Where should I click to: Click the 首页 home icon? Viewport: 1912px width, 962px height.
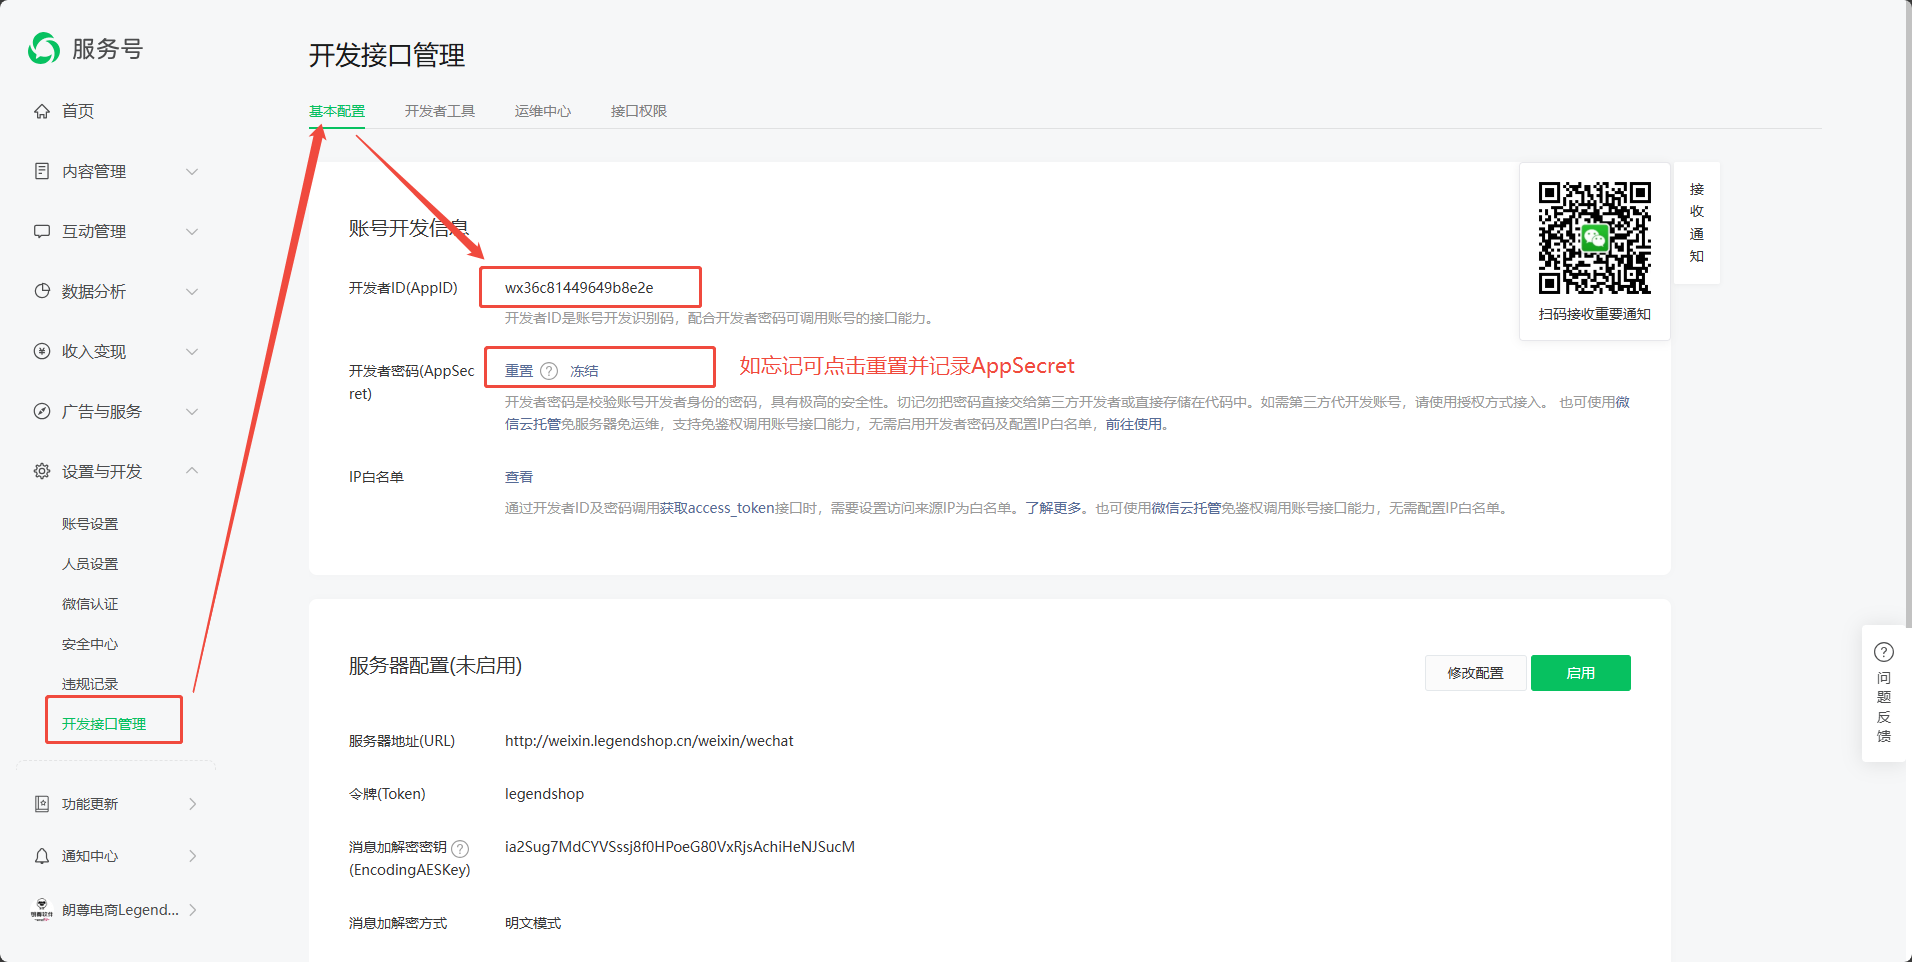tap(42, 111)
